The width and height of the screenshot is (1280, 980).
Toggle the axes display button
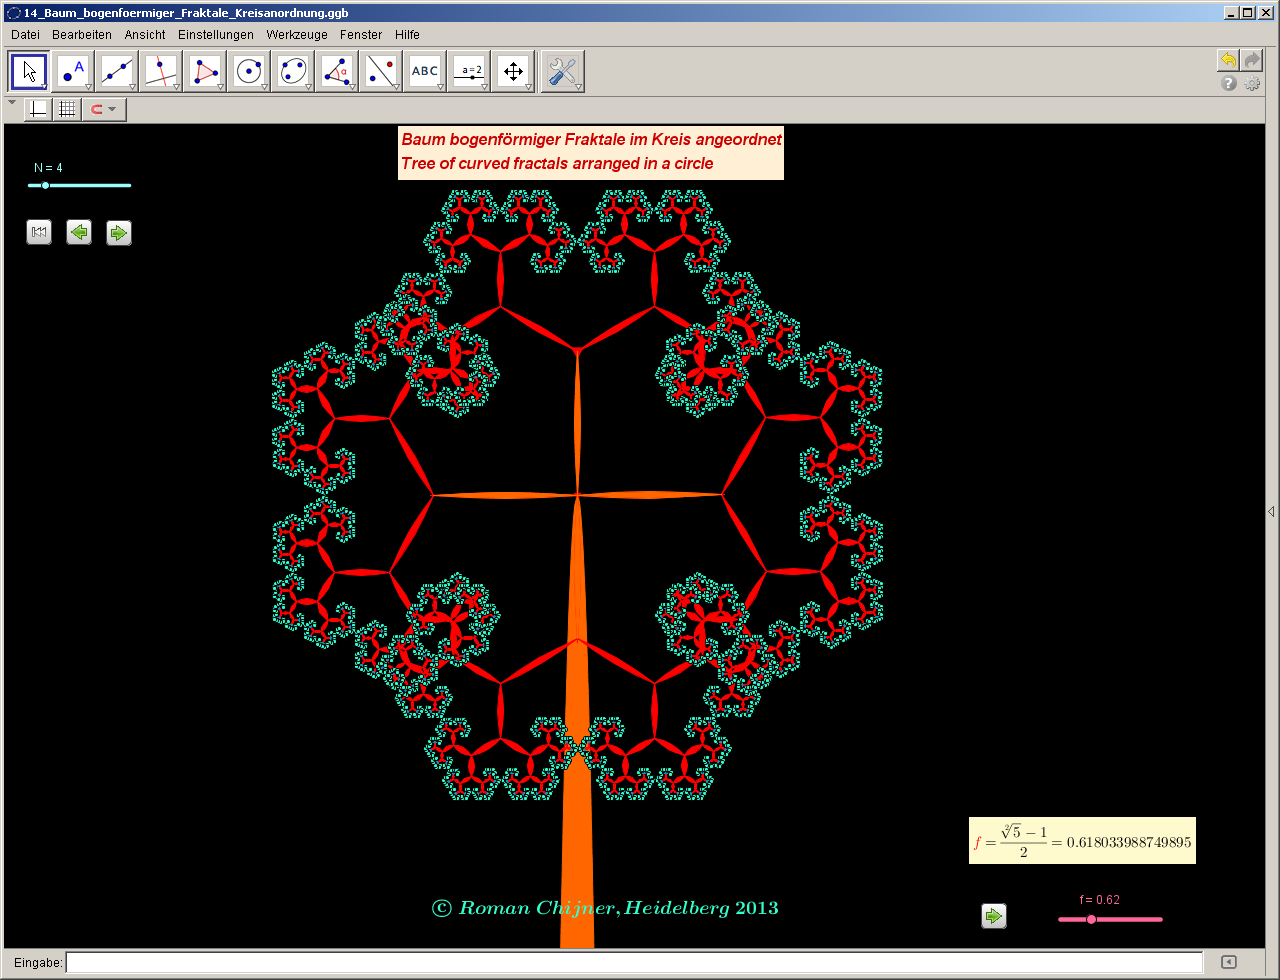pos(37,109)
